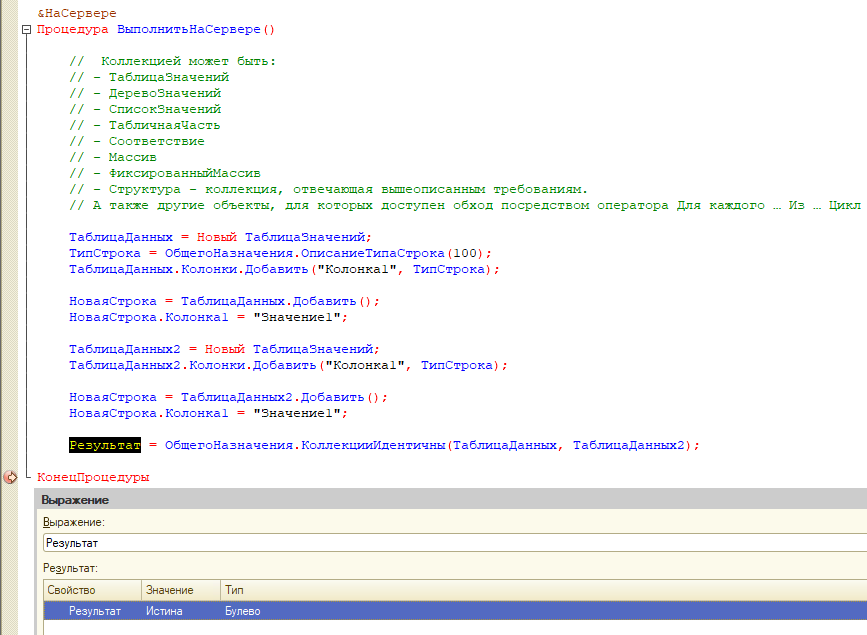
Task: Click the КоллекцииИдентичны method name
Action: pos(374,445)
